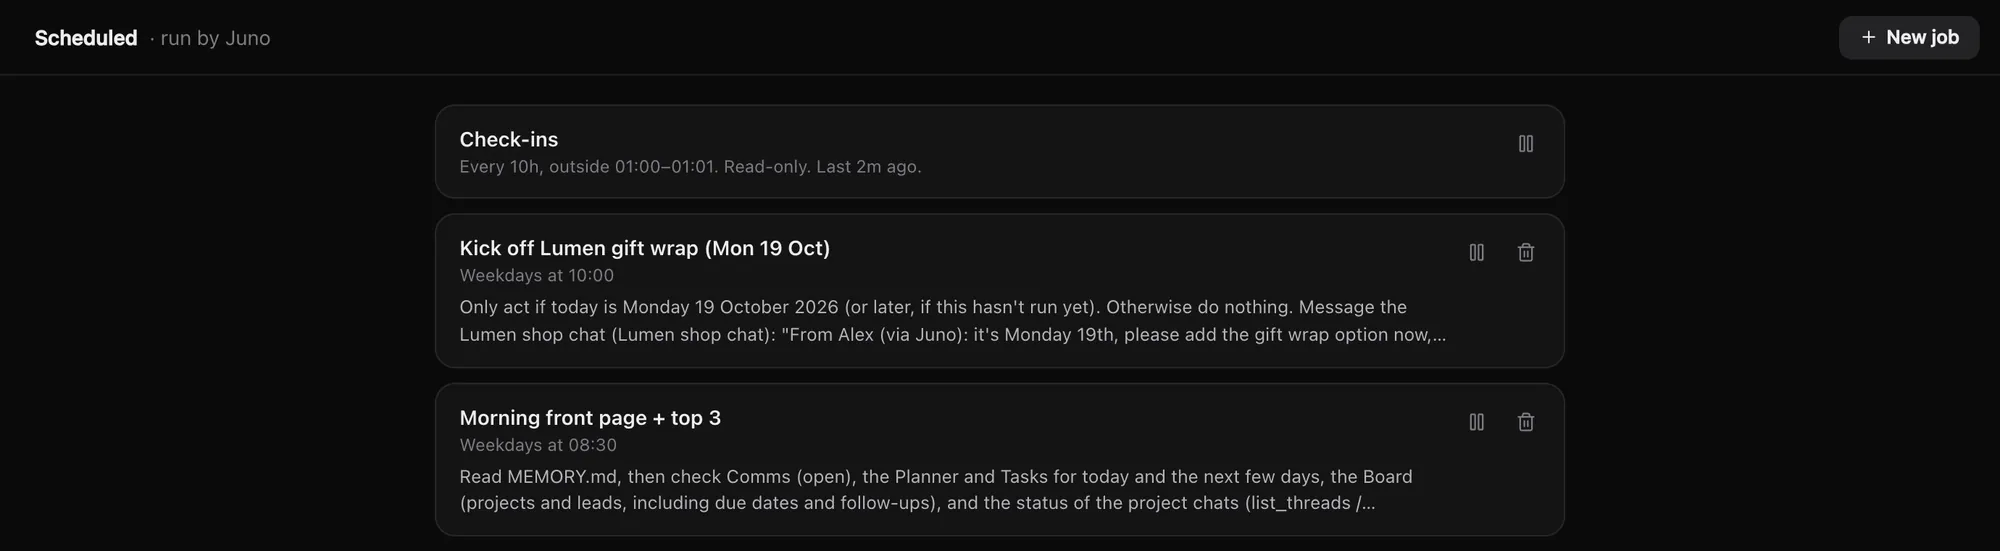Select the Kick off Lumen gift wrap card
The image size is (2000, 551).
(x=999, y=291)
